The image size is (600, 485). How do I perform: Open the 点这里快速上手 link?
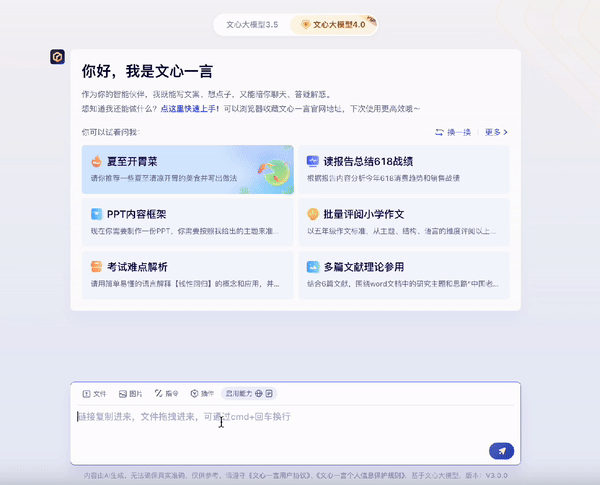pos(188,109)
